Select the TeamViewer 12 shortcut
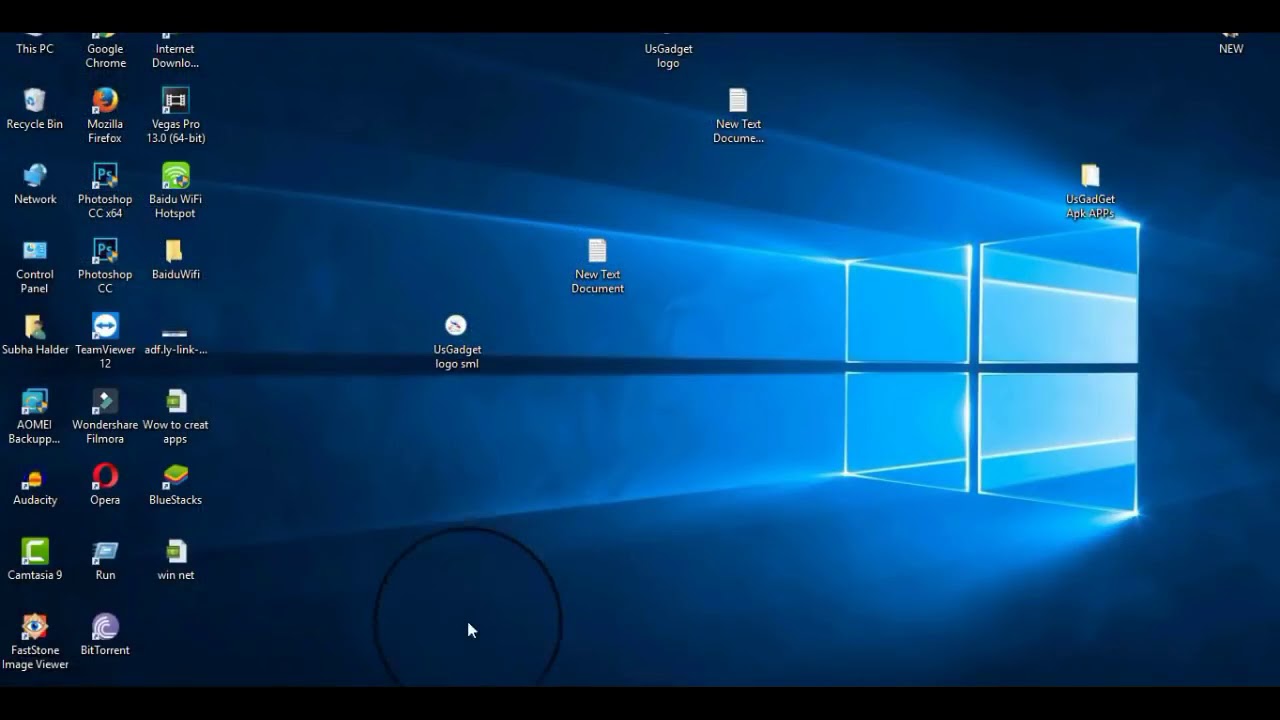The width and height of the screenshot is (1280, 720). click(x=105, y=341)
